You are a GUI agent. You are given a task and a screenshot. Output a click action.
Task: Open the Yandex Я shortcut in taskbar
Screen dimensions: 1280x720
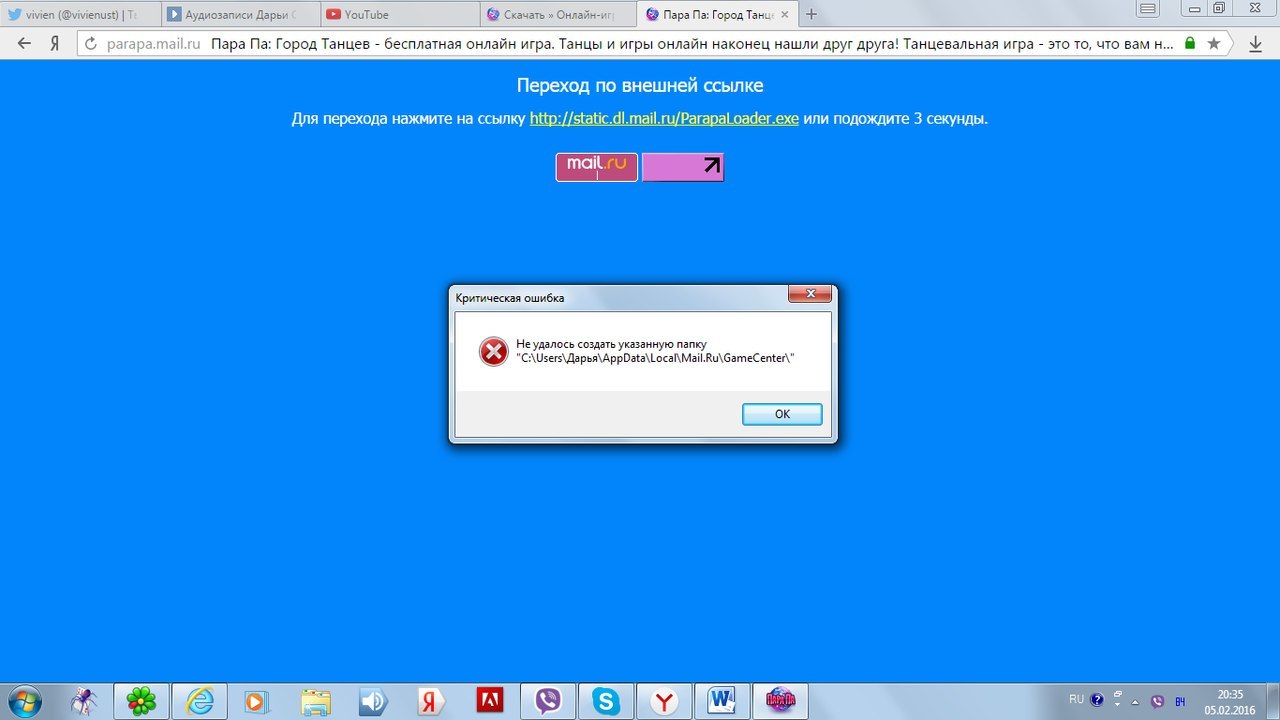click(432, 701)
